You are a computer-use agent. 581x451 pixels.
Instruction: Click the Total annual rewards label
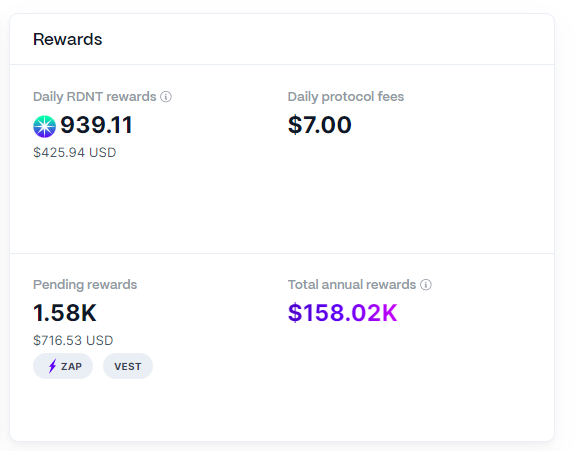coord(352,285)
